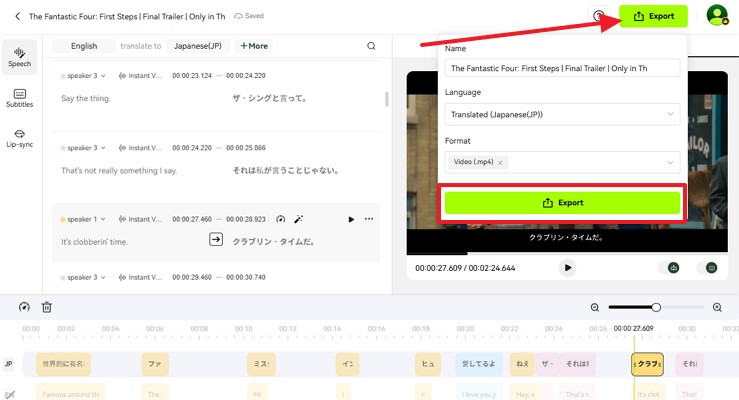
Task: Click the JP track label
Action: [8, 364]
